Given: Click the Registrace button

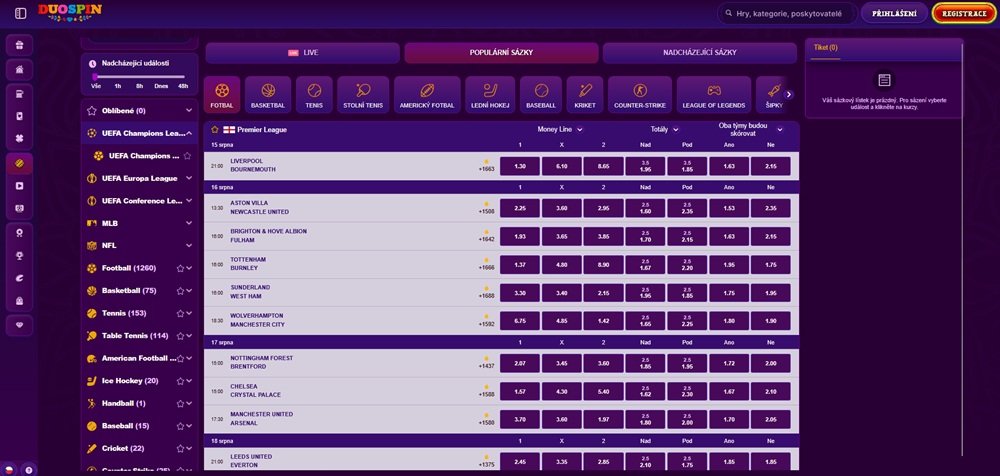Looking at the screenshot, I should coord(964,13).
